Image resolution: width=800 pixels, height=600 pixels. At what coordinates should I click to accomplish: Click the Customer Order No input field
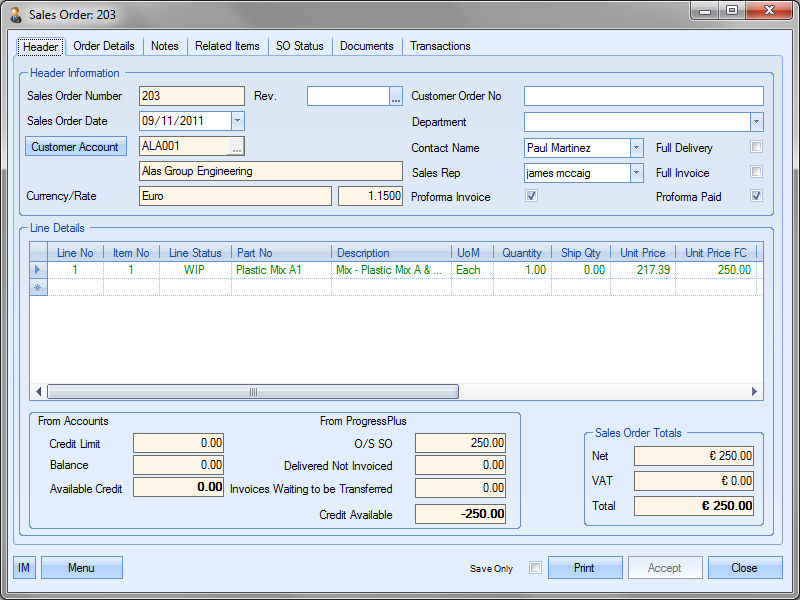[643, 97]
